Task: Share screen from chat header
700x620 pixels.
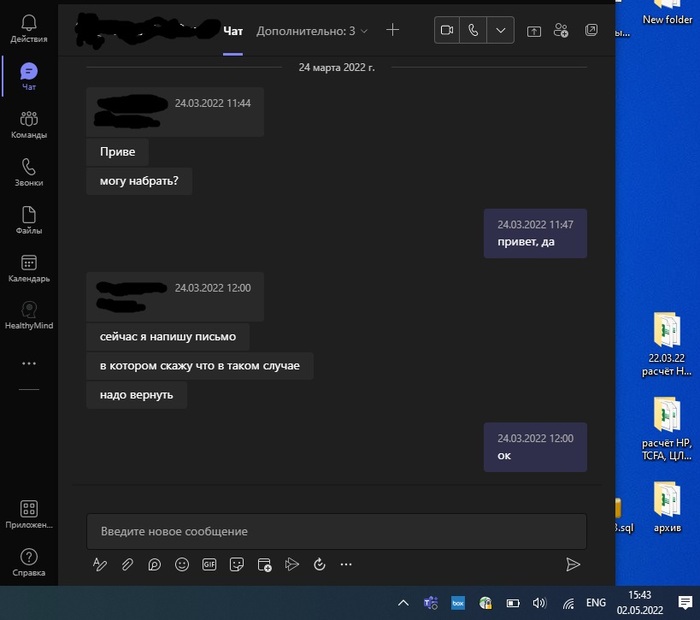Action: coord(534,31)
